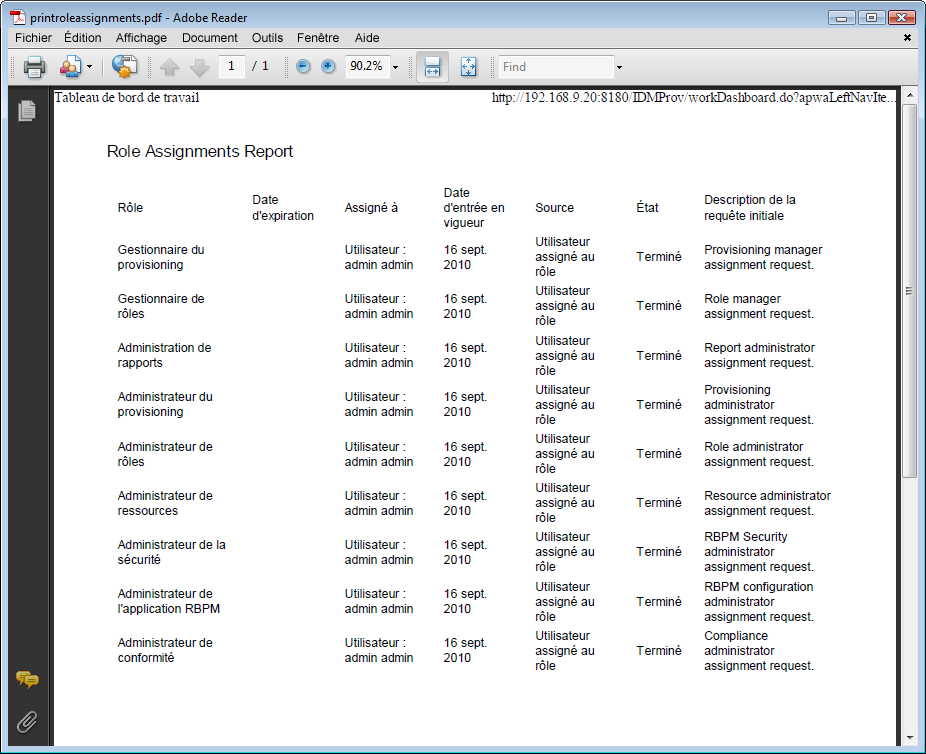Expand the Find options dropdown arrow
Screen dimensions: 926x754
(619, 67)
